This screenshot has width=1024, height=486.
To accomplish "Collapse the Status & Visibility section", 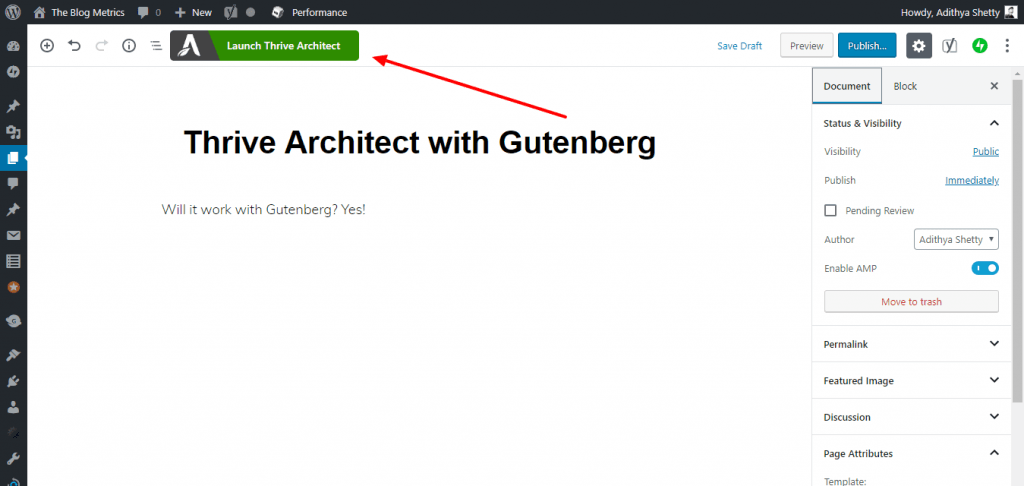I will pos(994,123).
